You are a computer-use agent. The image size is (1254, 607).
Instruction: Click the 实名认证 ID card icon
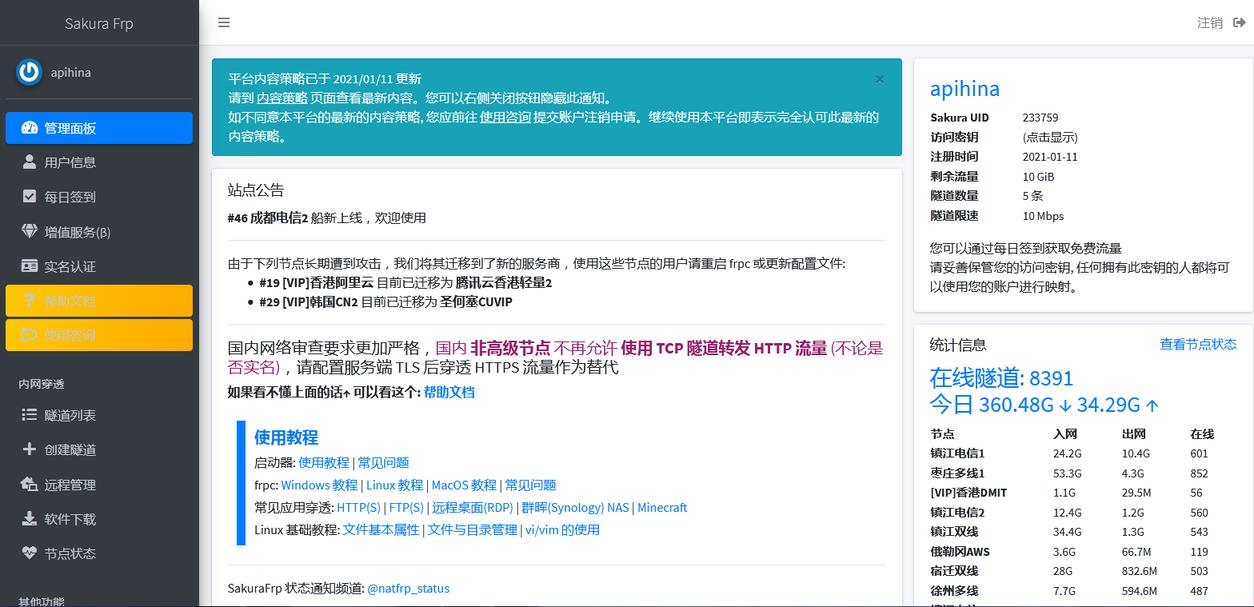29,266
